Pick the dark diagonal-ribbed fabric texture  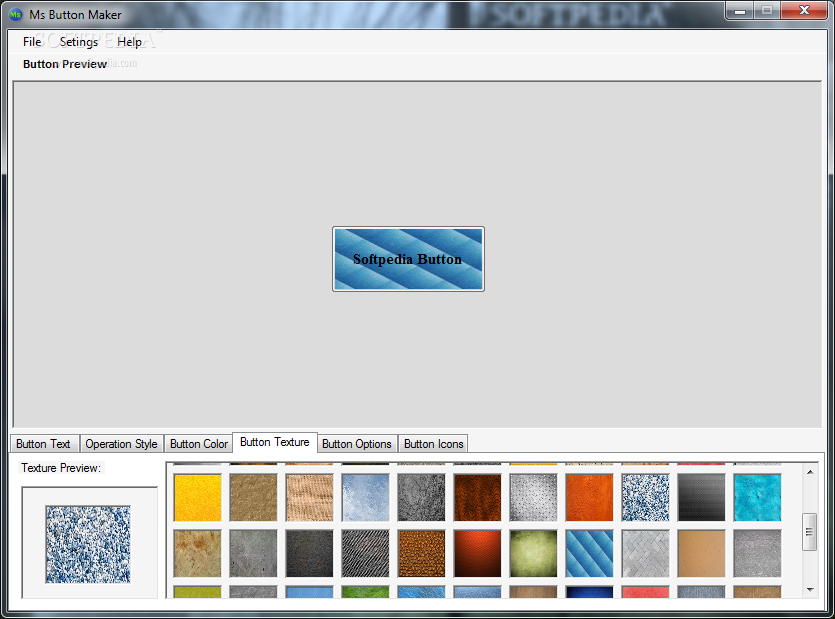tap(365, 553)
